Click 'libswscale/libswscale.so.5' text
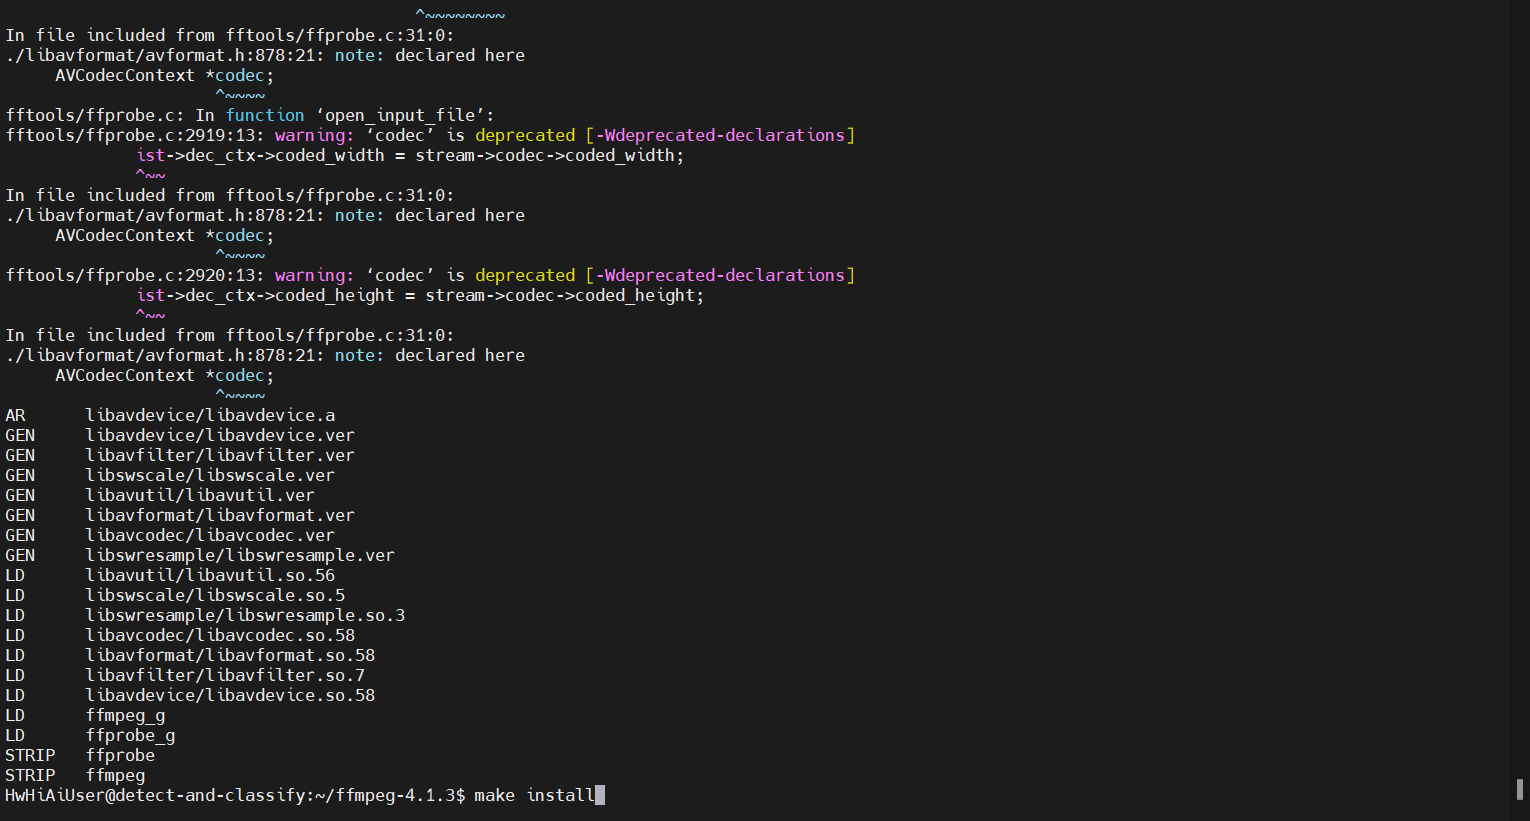The height and width of the screenshot is (821, 1530). point(215,595)
